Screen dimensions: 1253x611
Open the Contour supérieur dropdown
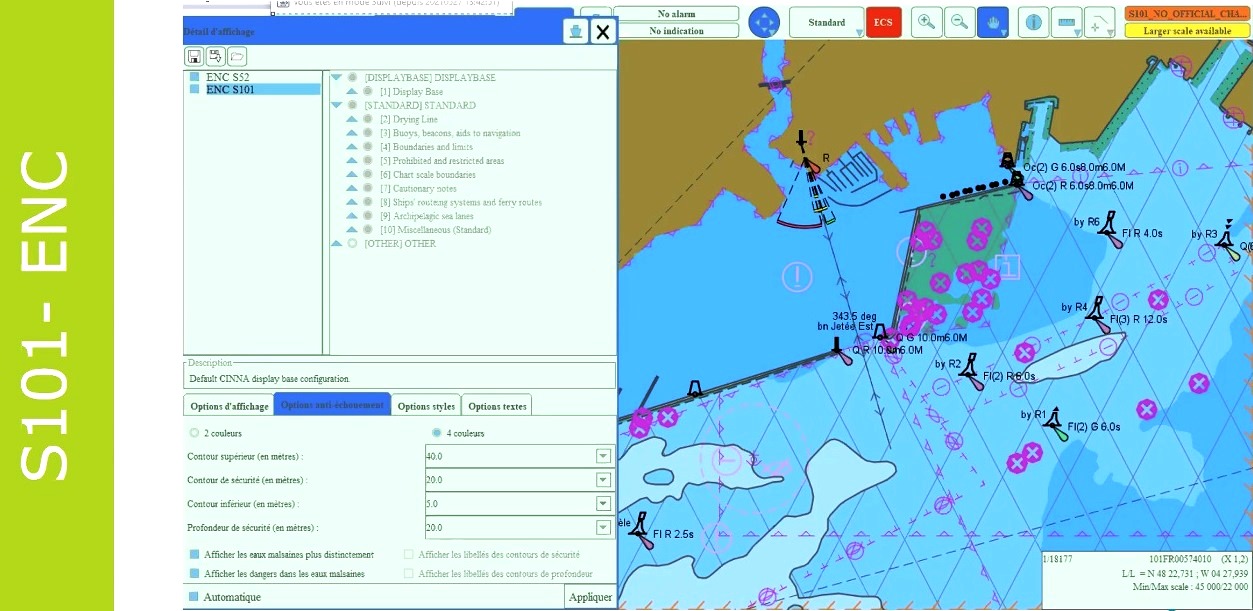coord(603,456)
